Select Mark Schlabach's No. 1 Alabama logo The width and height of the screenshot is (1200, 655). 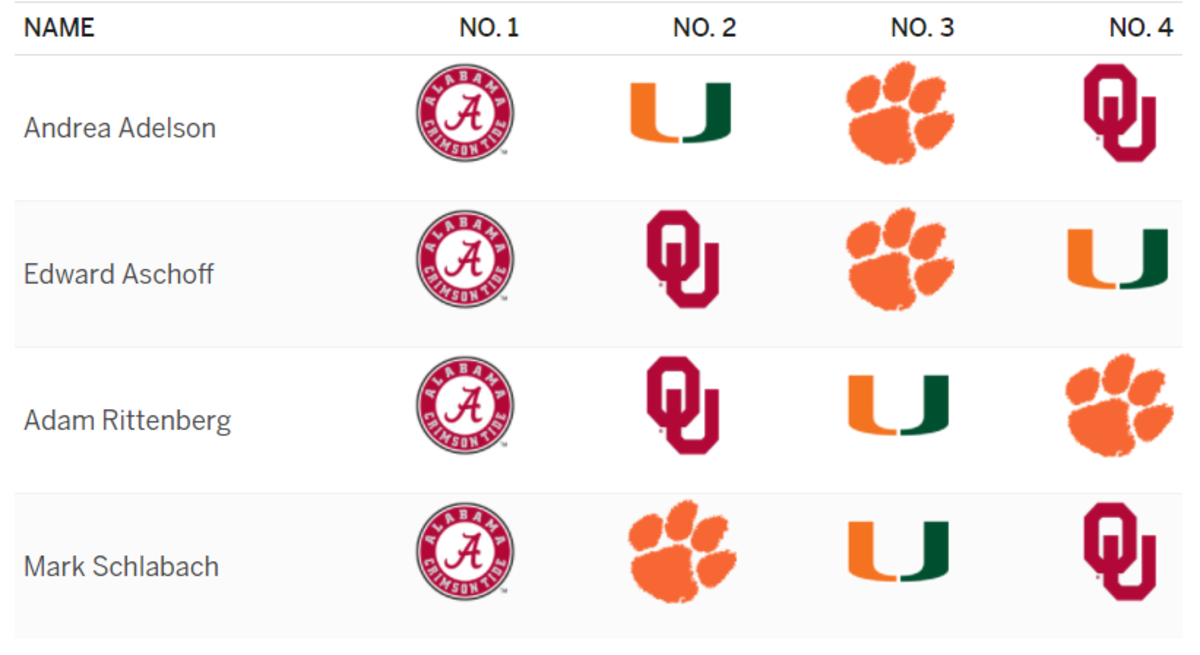tap(465, 552)
